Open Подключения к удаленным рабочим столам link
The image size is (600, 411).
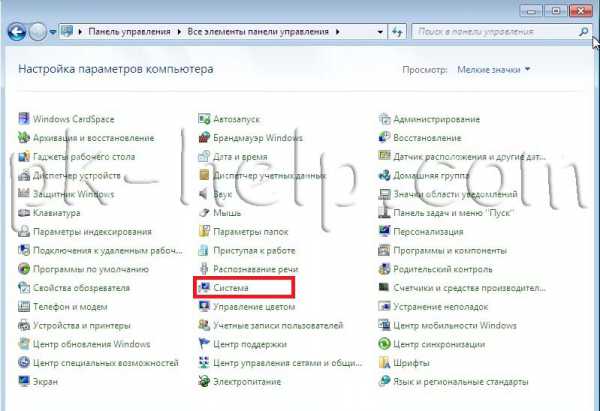click(x=108, y=251)
